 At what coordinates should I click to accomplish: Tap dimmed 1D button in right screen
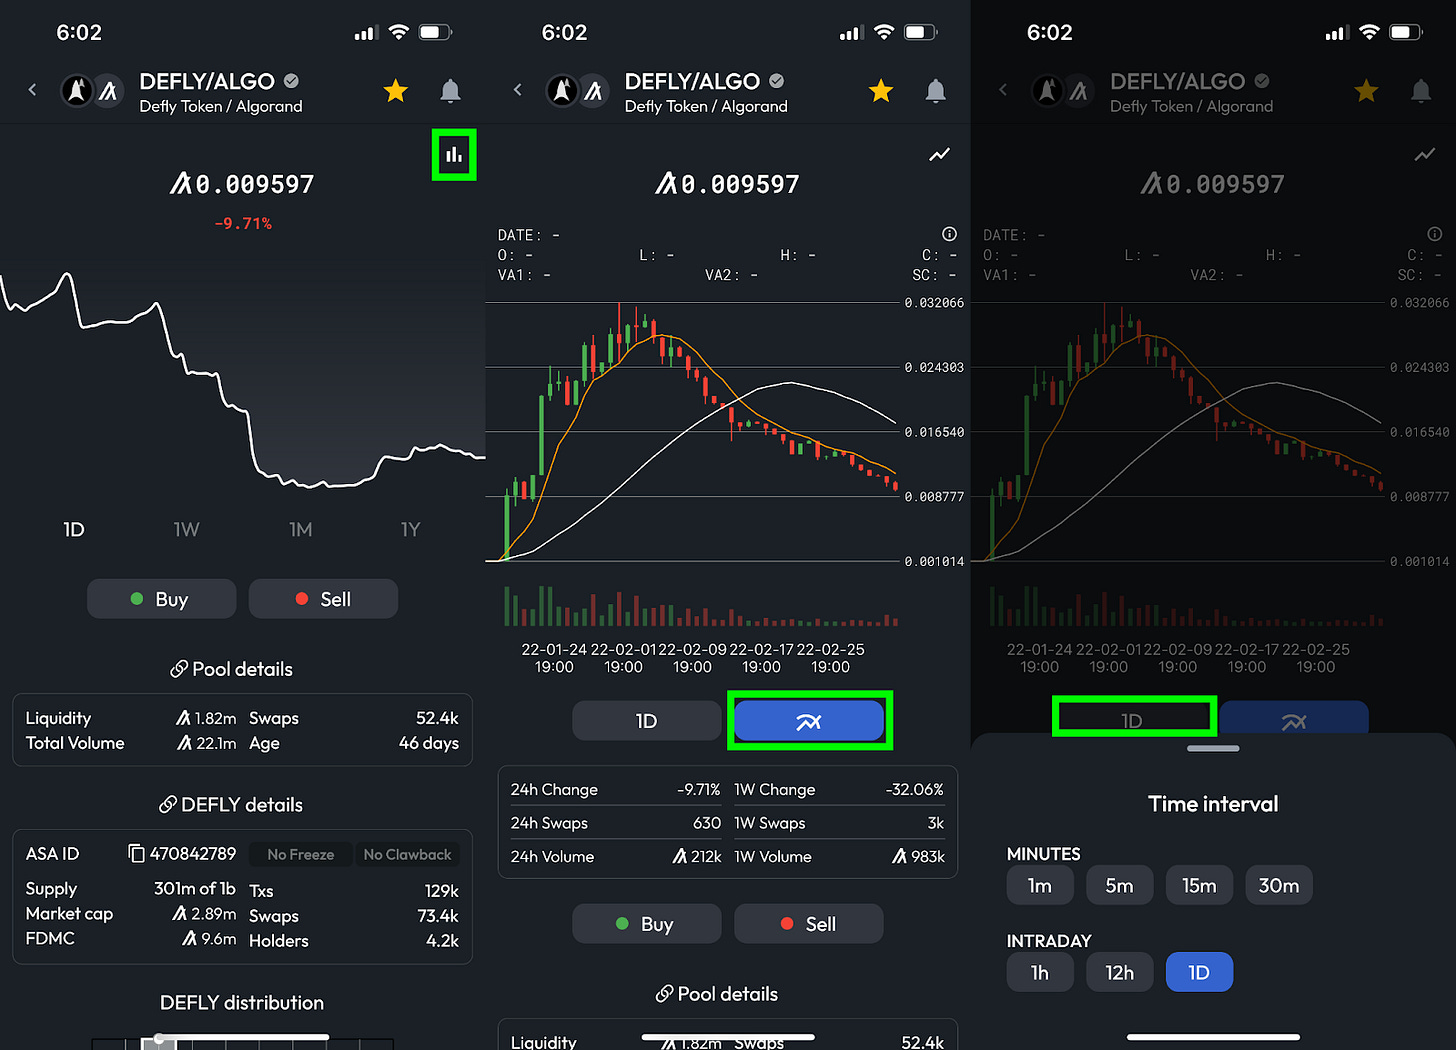click(1132, 718)
